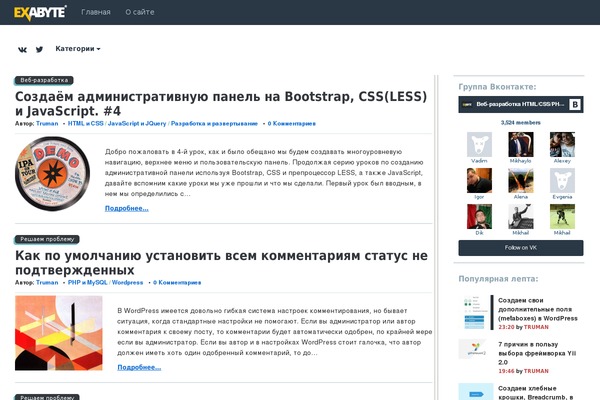The image size is (600, 400).
Task: Open comments link of Bootstrap post
Action: pos(292,124)
